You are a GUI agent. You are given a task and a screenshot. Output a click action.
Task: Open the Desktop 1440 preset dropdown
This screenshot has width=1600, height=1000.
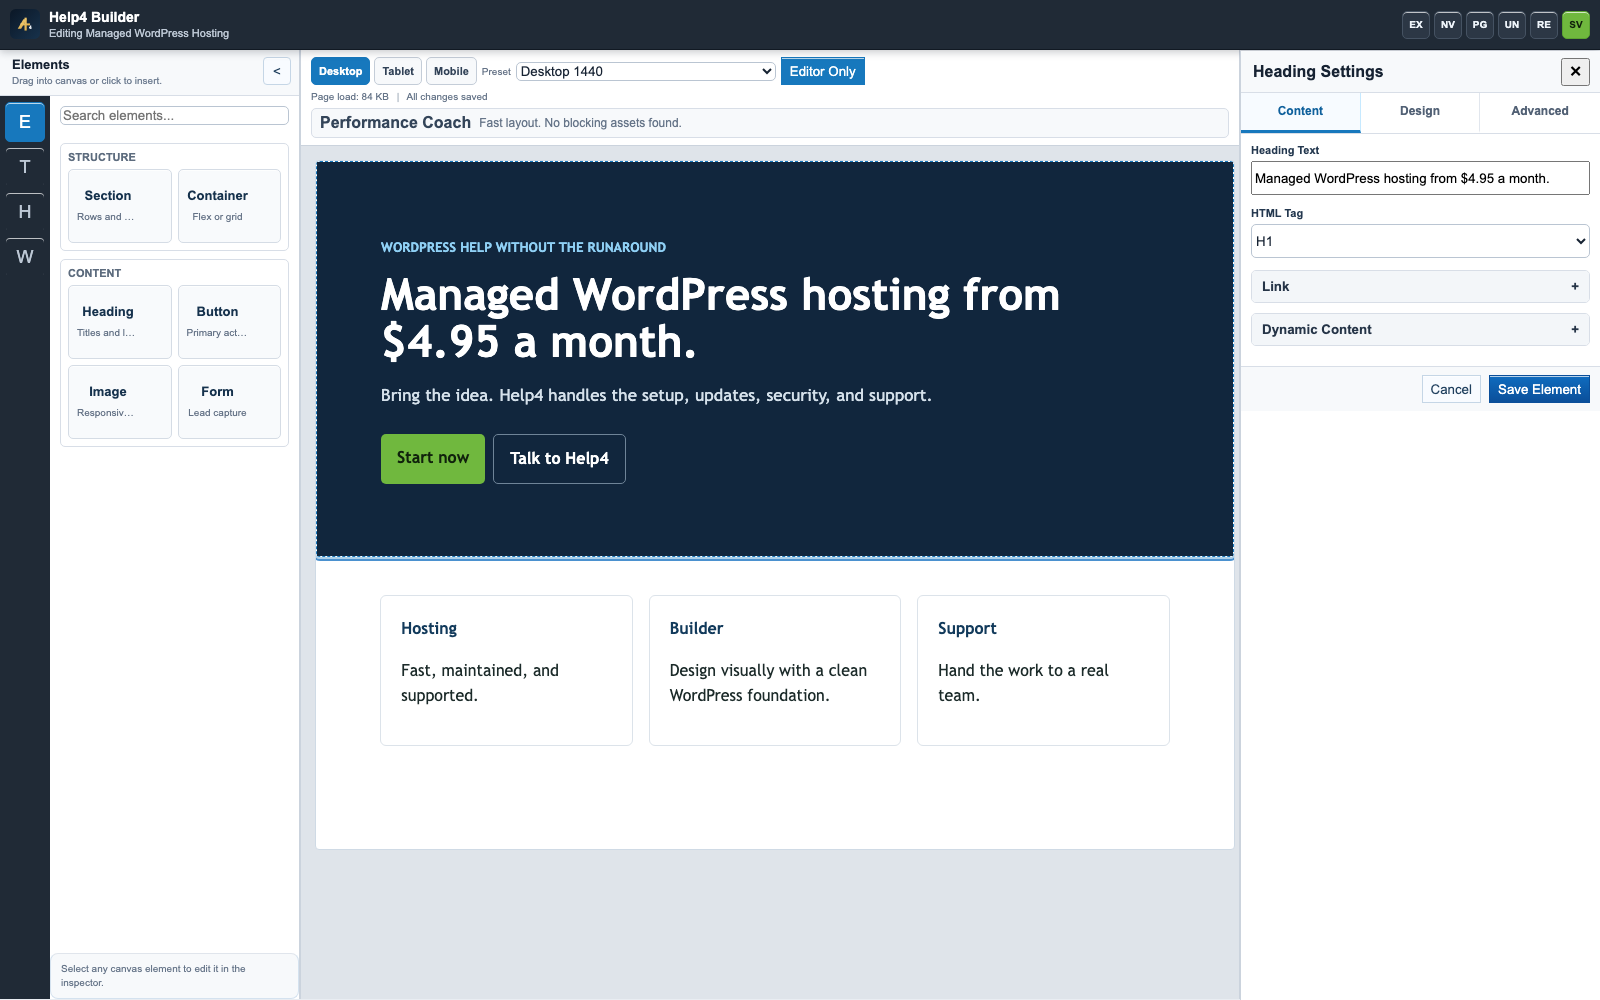point(646,71)
